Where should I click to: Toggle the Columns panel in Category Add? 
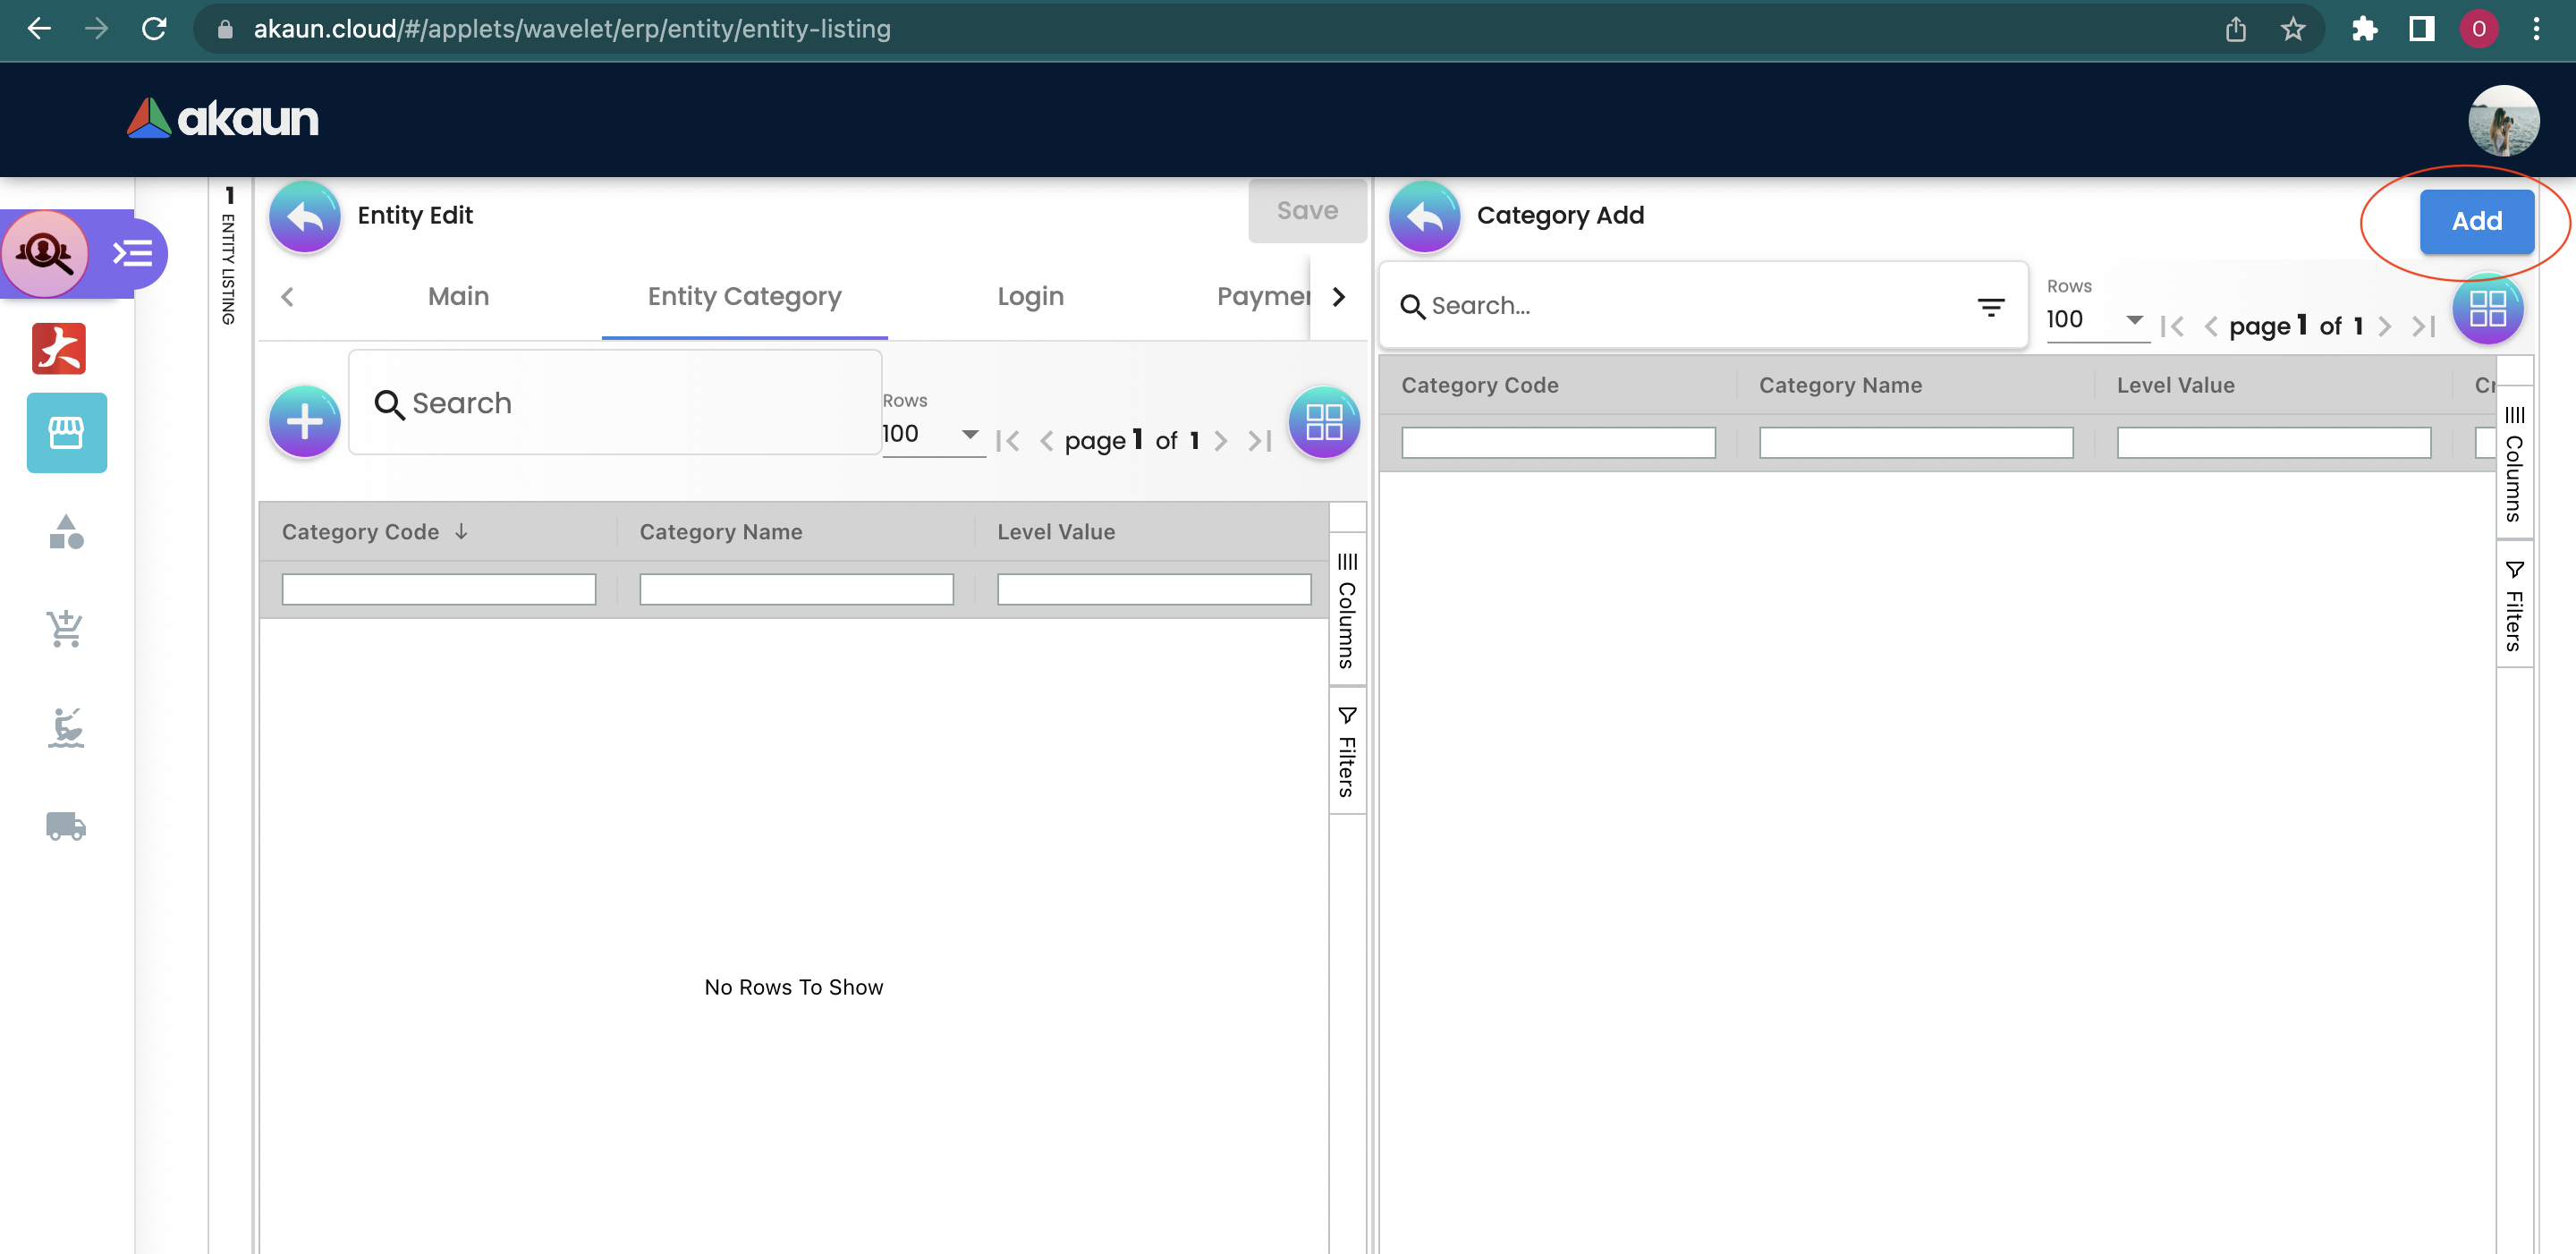(2513, 463)
